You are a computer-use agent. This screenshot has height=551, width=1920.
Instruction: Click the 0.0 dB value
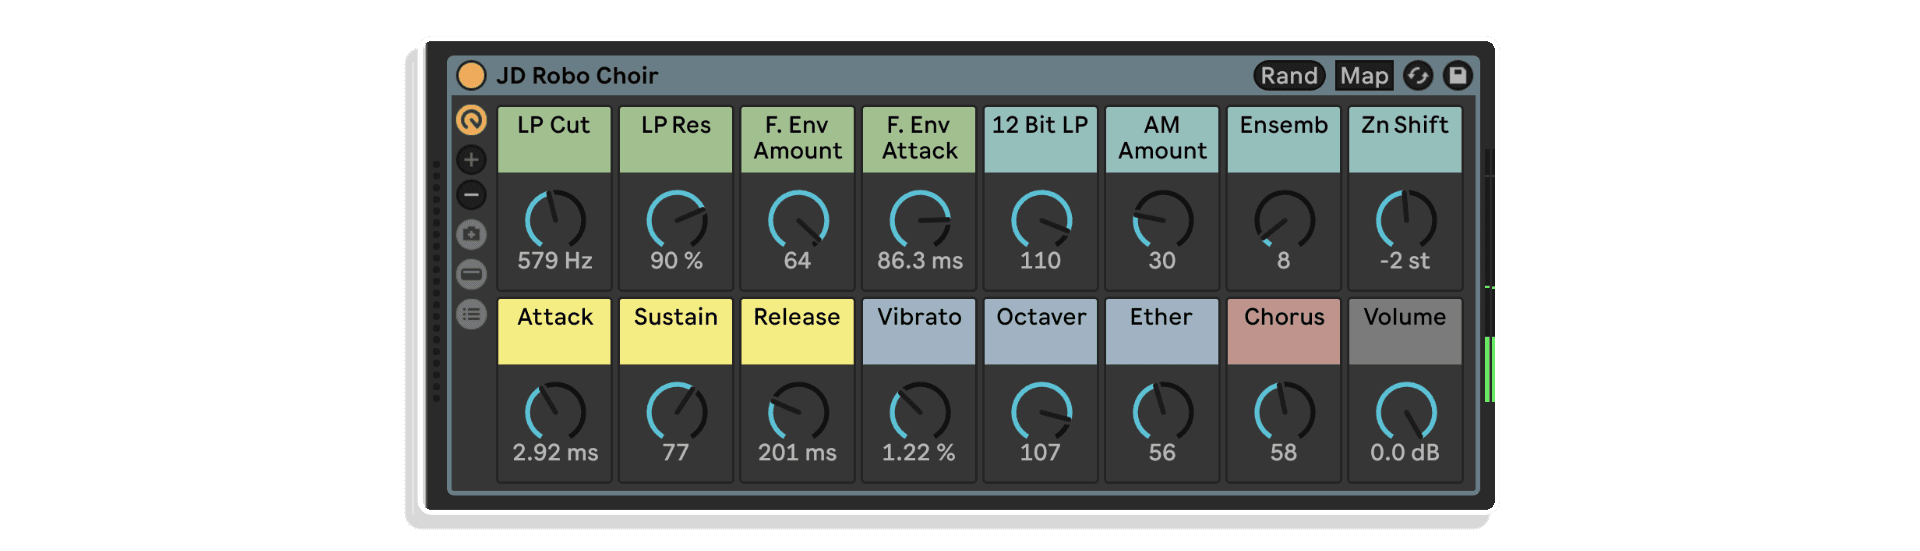[x=1405, y=453]
